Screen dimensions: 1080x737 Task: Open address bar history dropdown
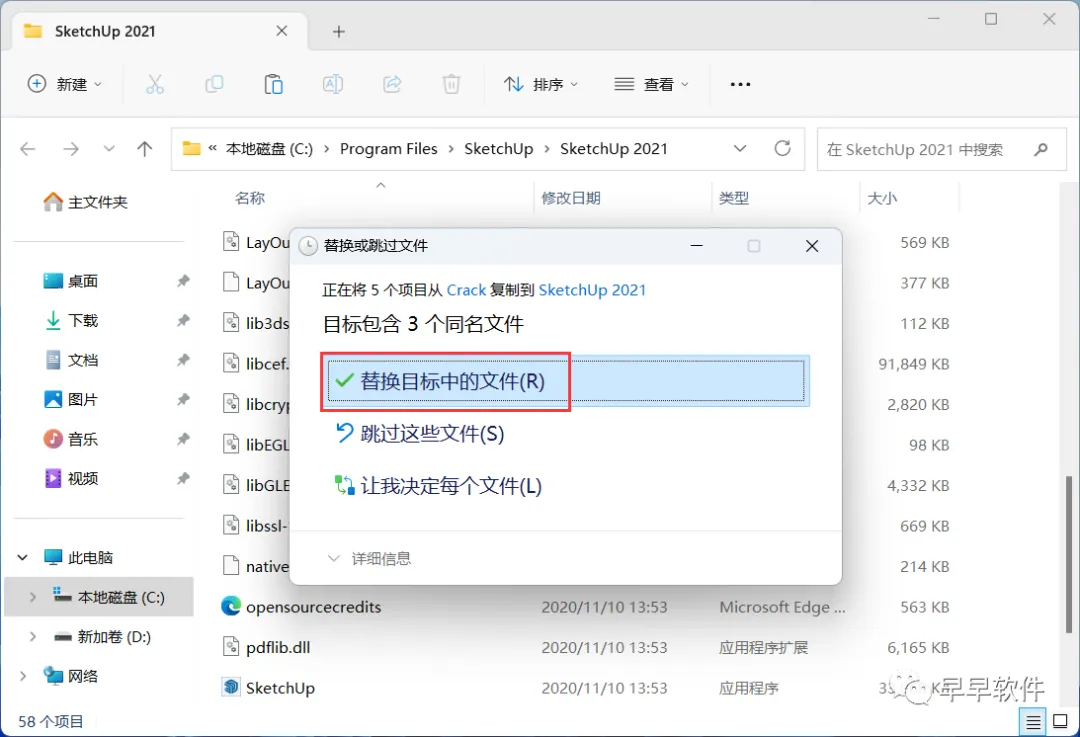coord(740,149)
